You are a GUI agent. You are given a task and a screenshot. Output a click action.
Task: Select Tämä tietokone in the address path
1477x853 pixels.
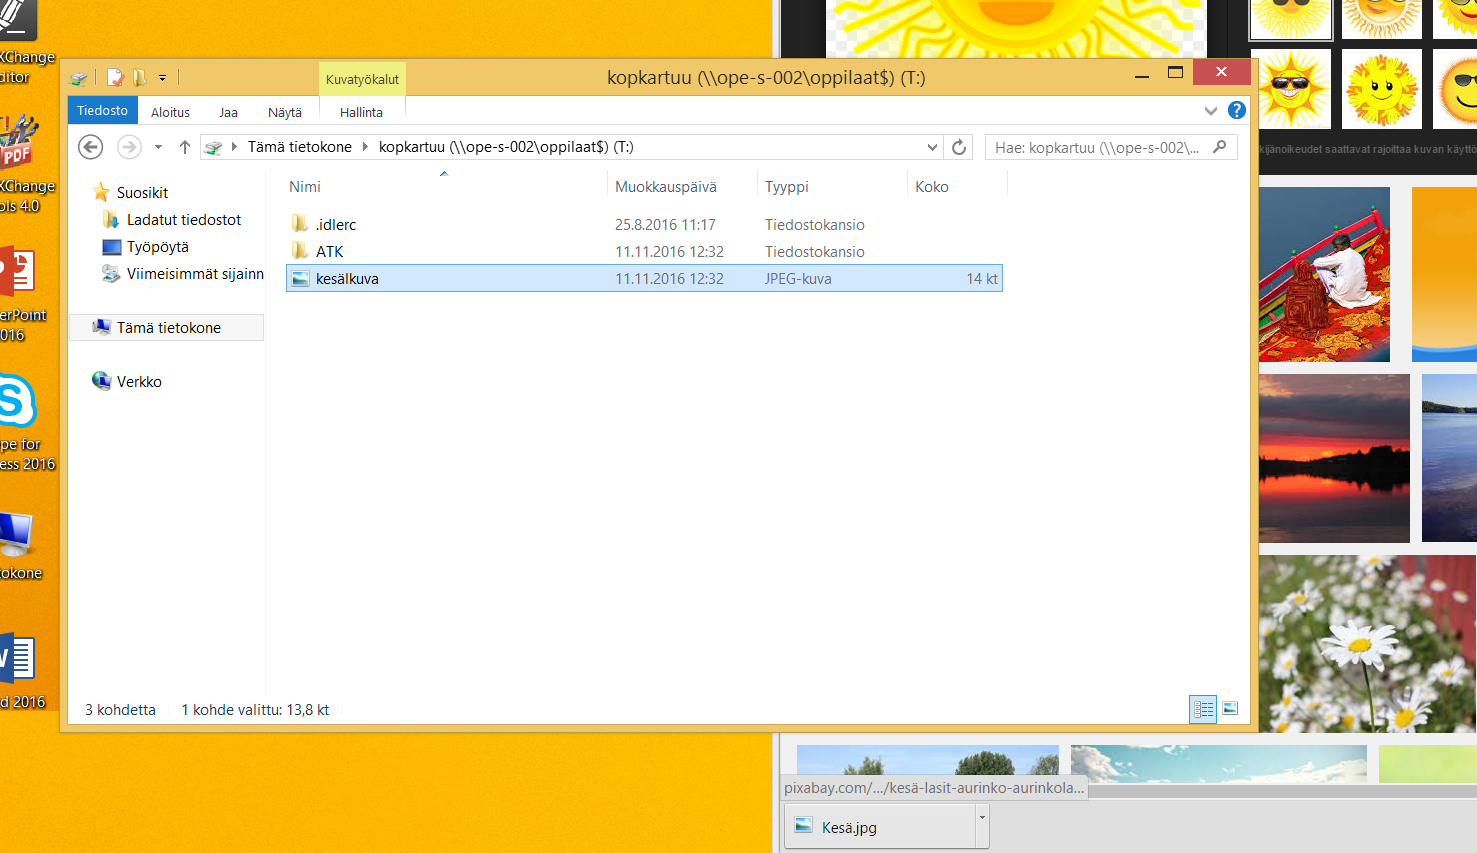tap(299, 147)
